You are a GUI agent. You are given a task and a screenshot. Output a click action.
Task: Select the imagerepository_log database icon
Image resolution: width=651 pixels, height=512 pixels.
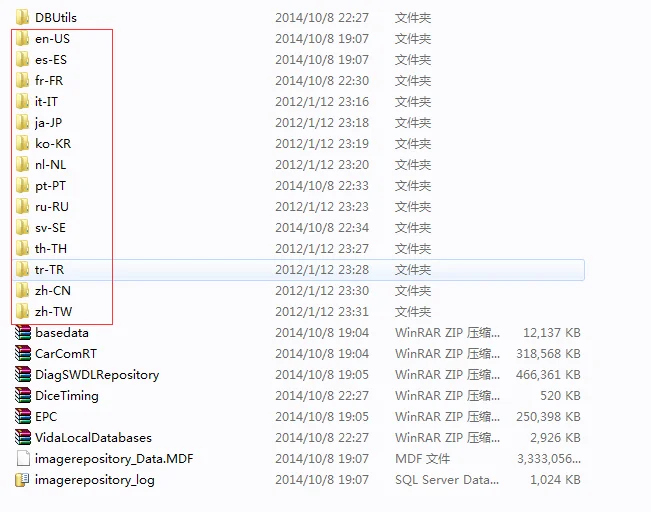(22, 480)
